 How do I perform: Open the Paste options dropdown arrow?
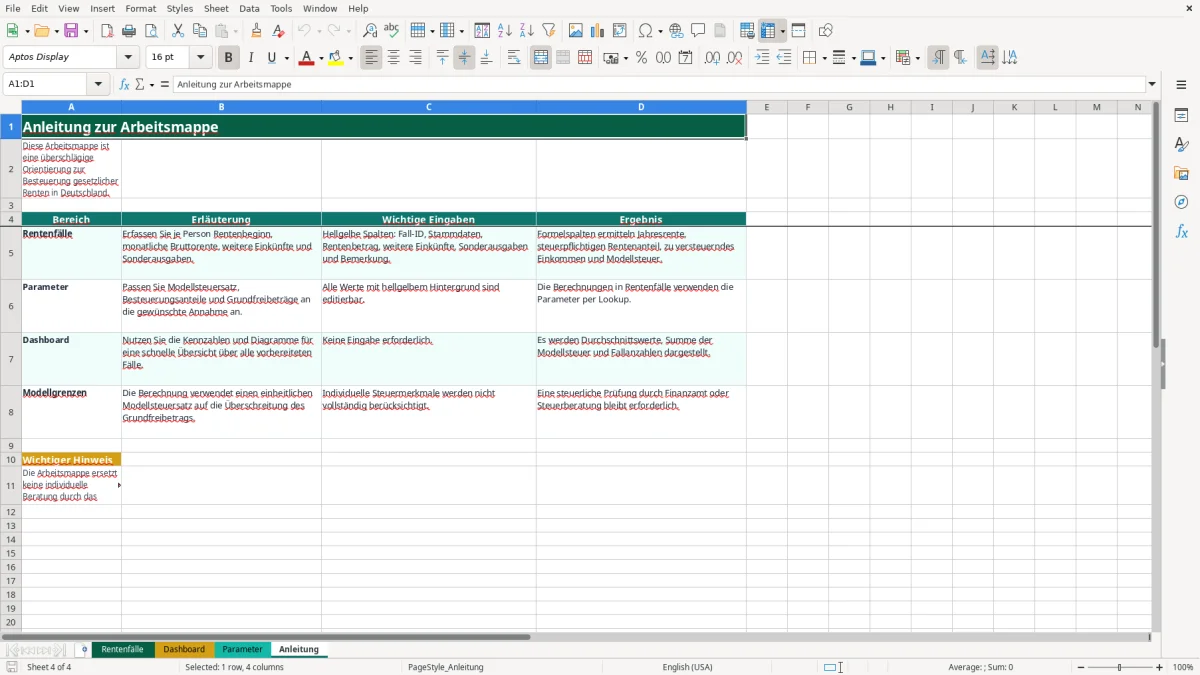click(236, 31)
